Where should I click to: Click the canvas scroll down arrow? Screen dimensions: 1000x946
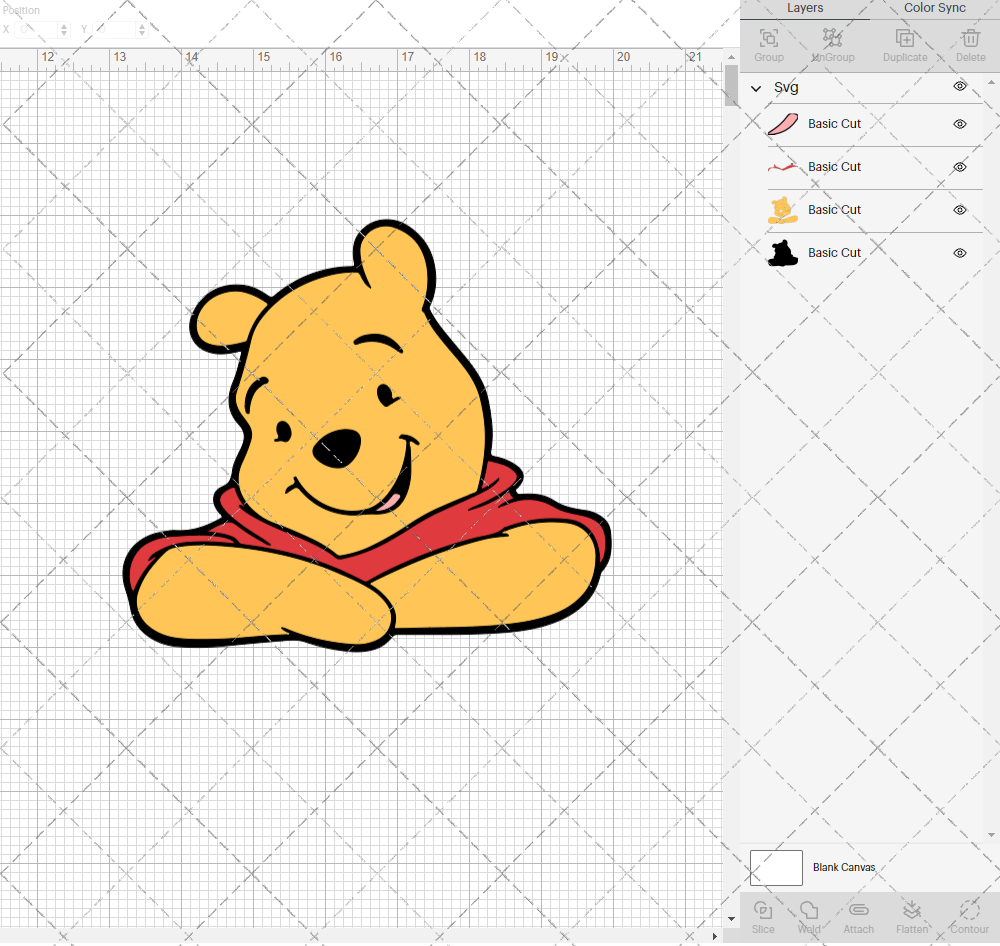[732, 919]
